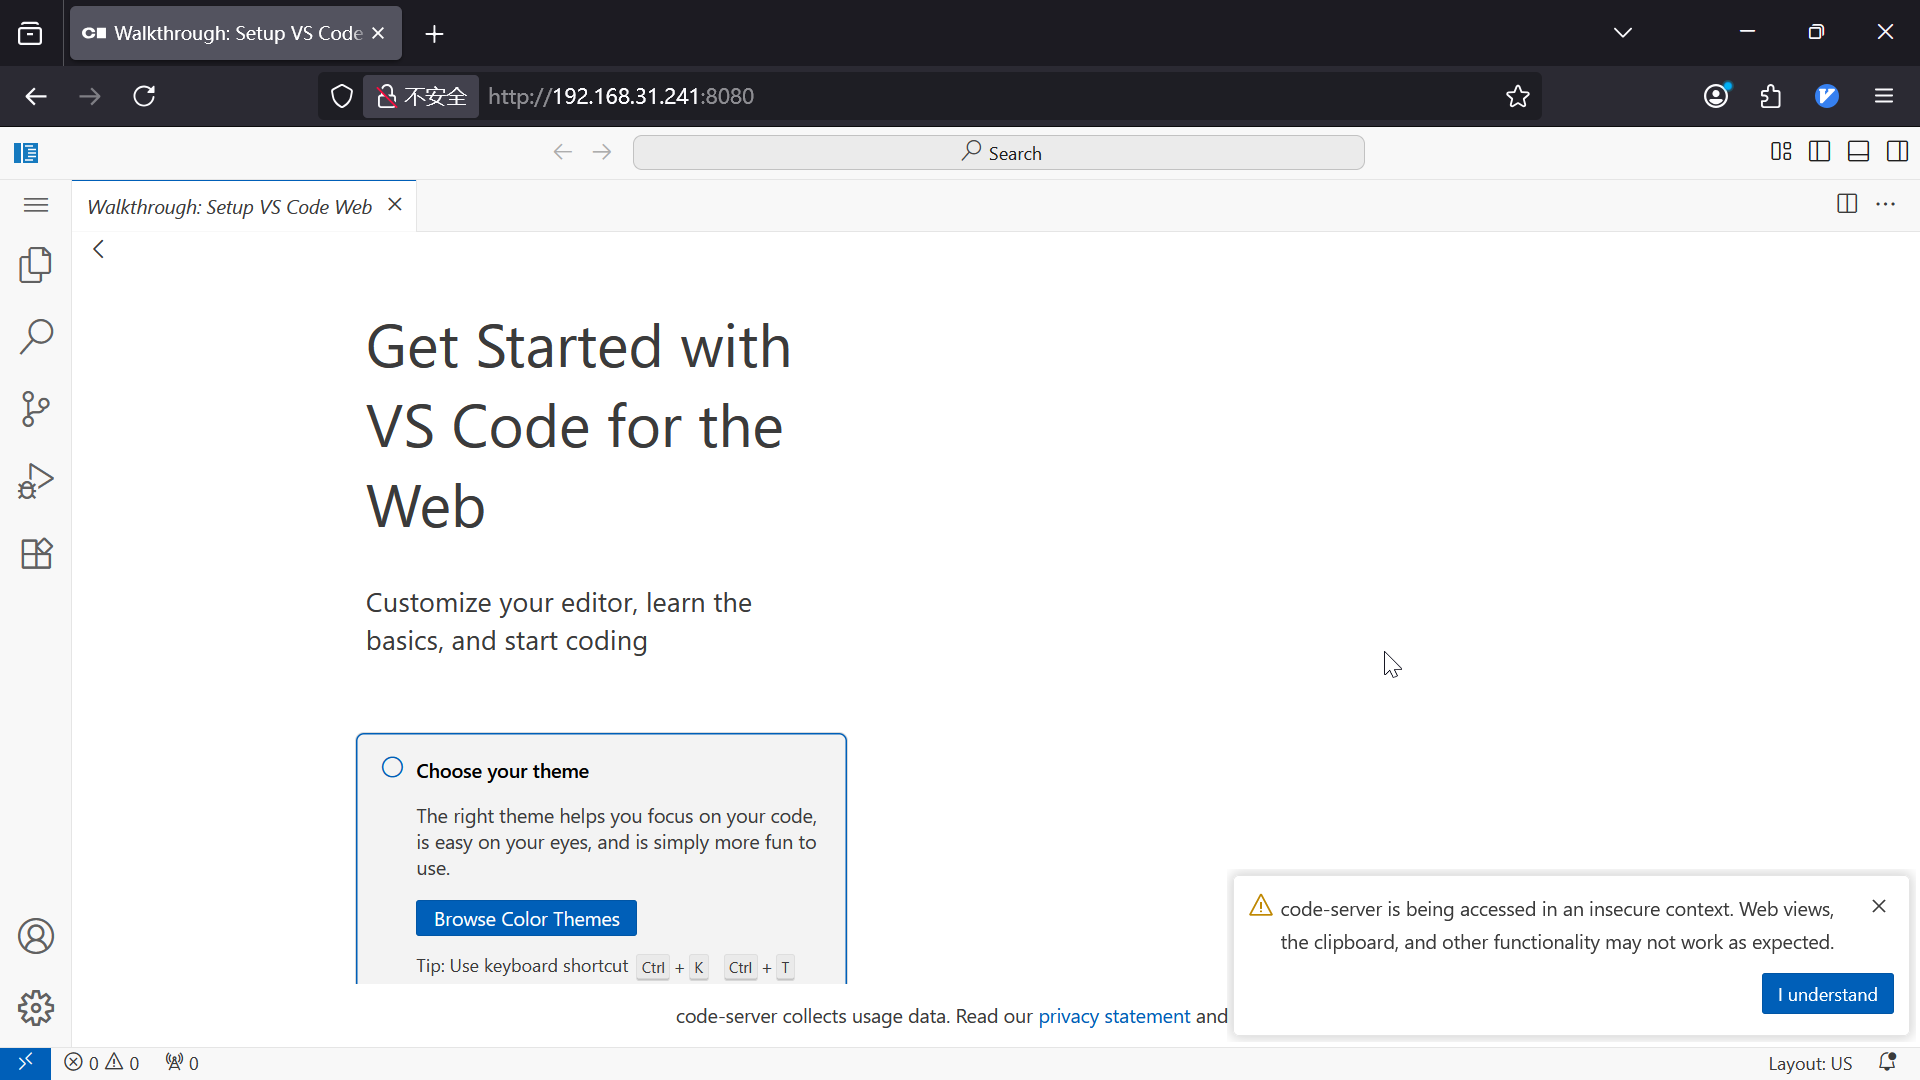Open the remote indicator in the status bar
Image resolution: width=1920 pixels, height=1080 pixels.
(x=25, y=1062)
